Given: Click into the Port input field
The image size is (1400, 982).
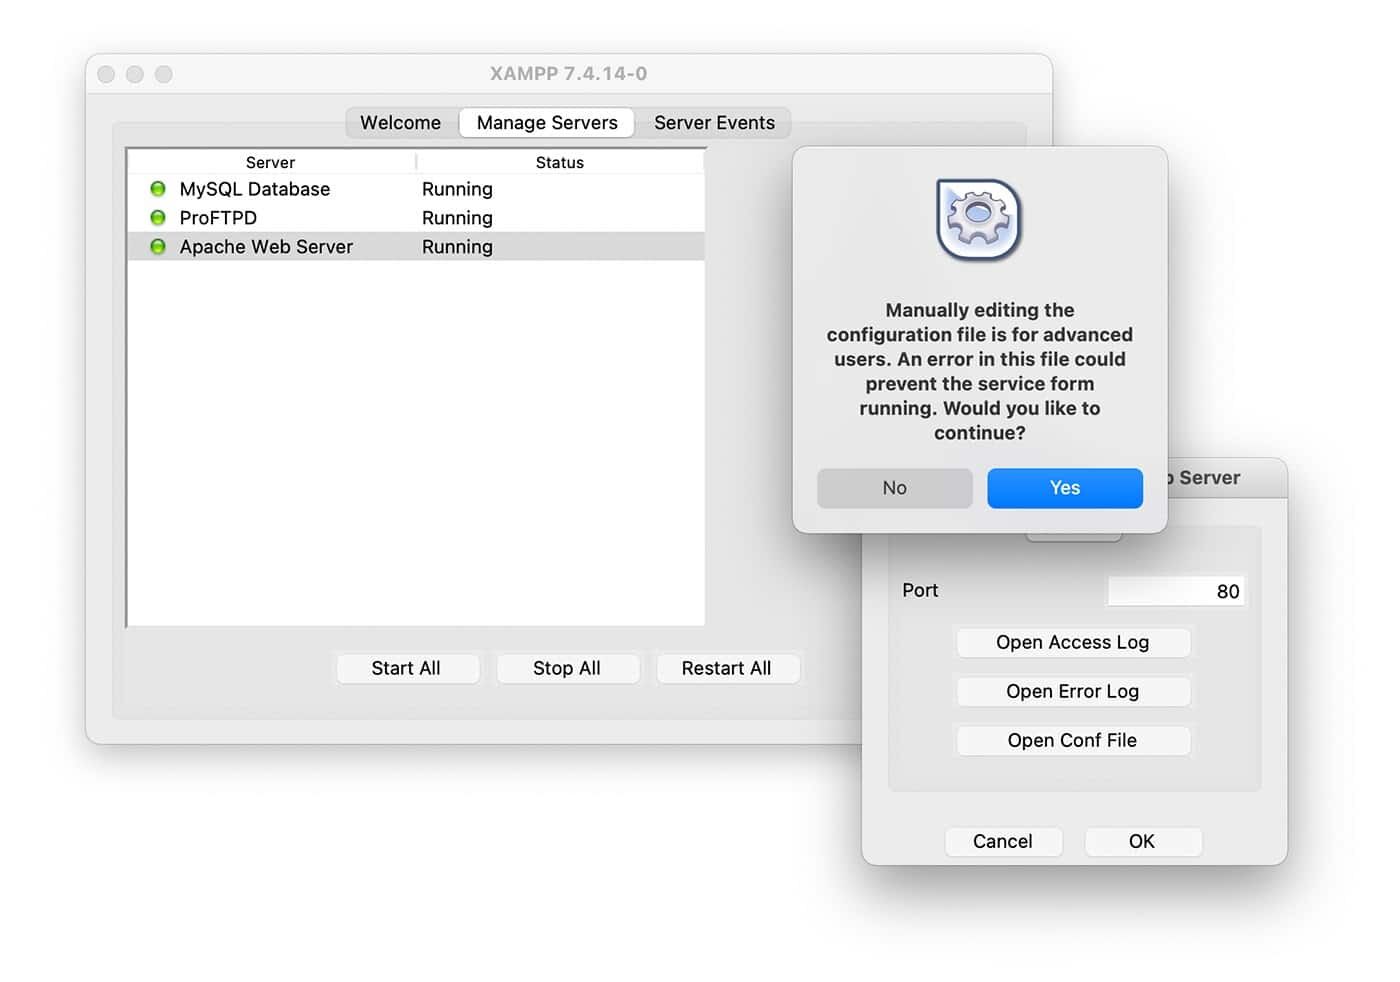Looking at the screenshot, I should [1175, 591].
